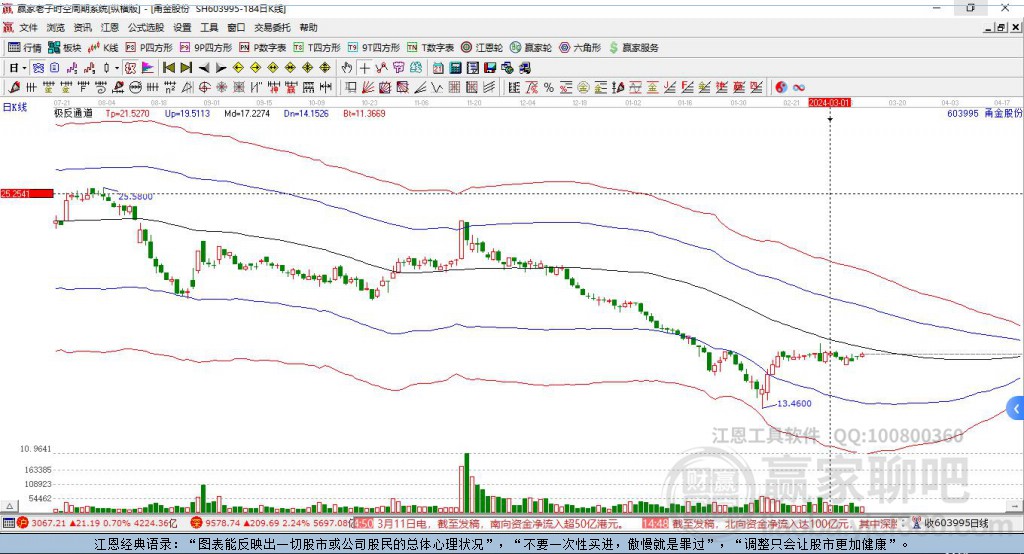Jump to first bar with skip-to-start arrow
1024x554 pixels.
pyautogui.click(x=168, y=67)
